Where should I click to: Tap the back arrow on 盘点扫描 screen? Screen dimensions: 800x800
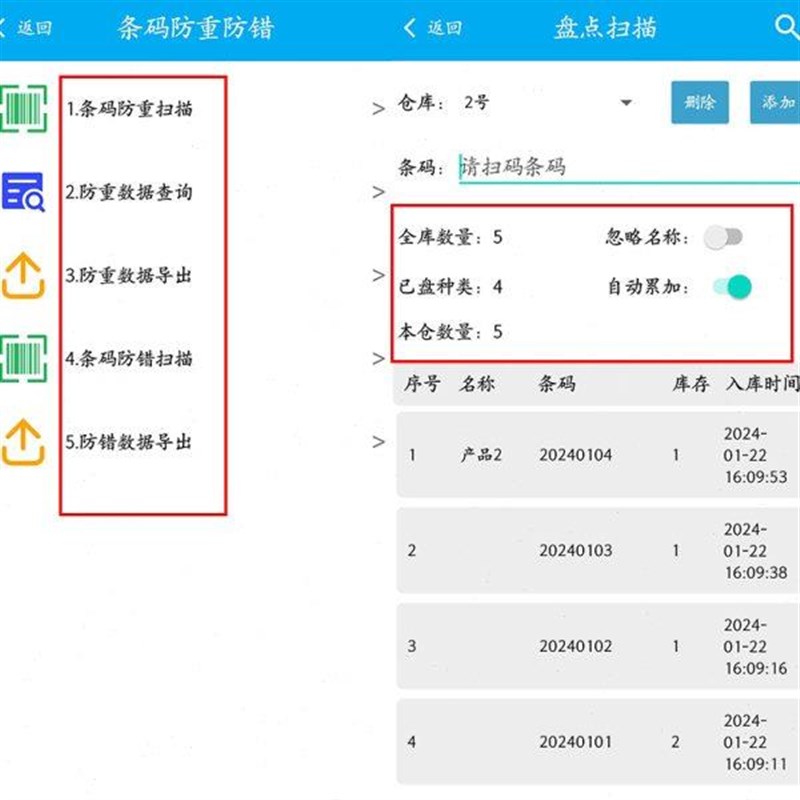410,28
